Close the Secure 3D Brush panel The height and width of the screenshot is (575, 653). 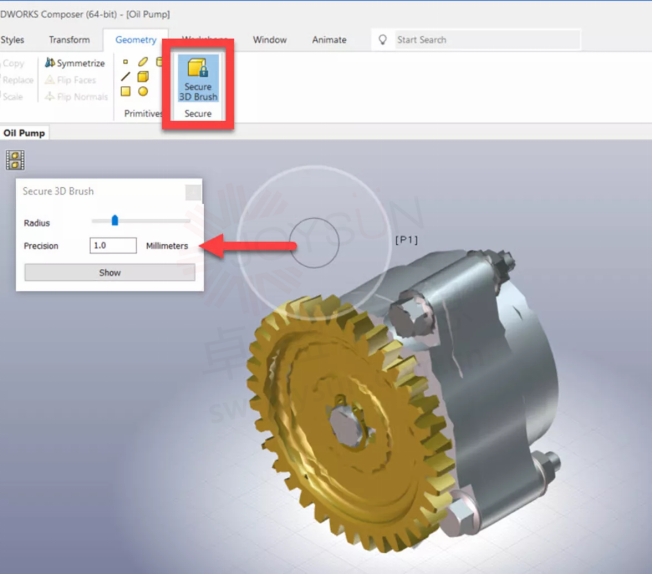[x=193, y=192]
